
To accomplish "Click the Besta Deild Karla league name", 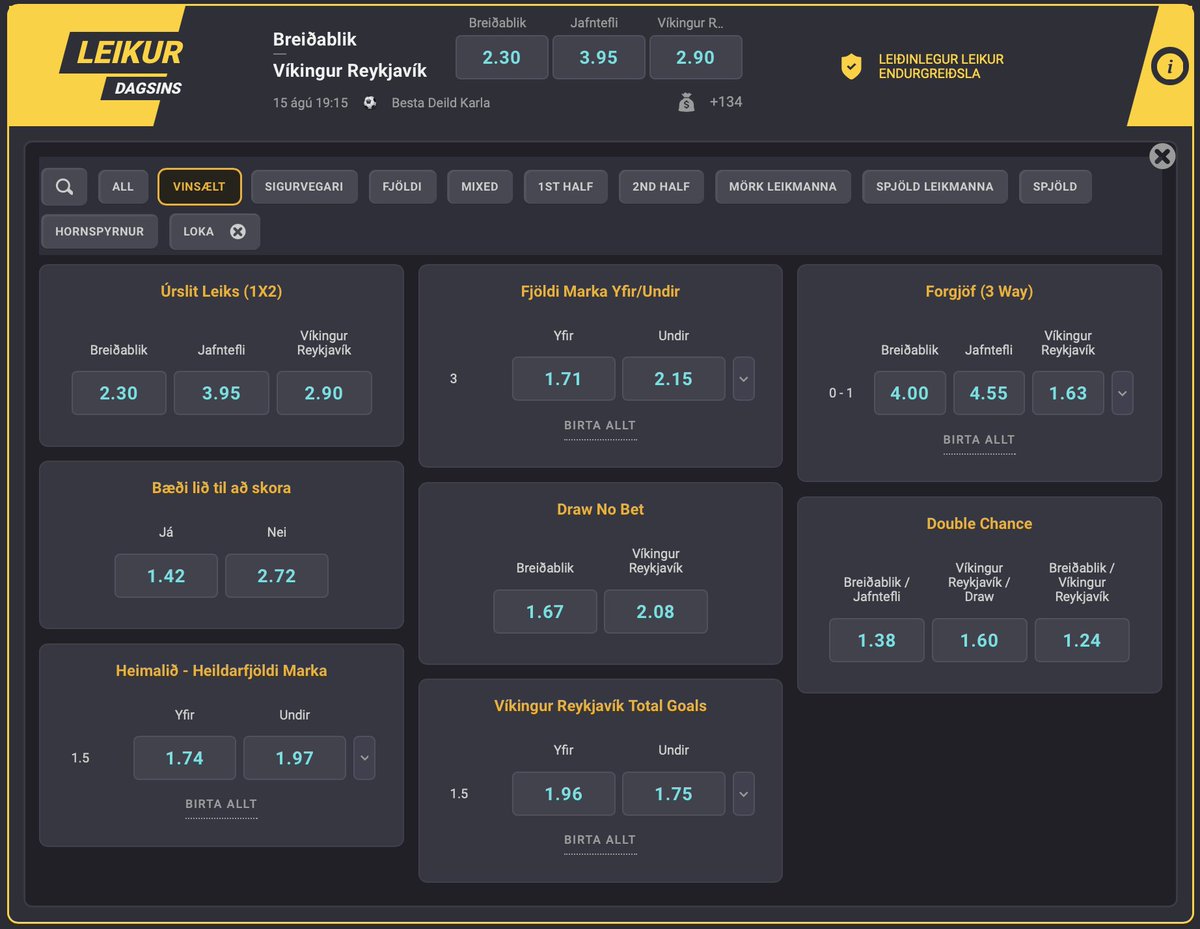I will (441, 102).
